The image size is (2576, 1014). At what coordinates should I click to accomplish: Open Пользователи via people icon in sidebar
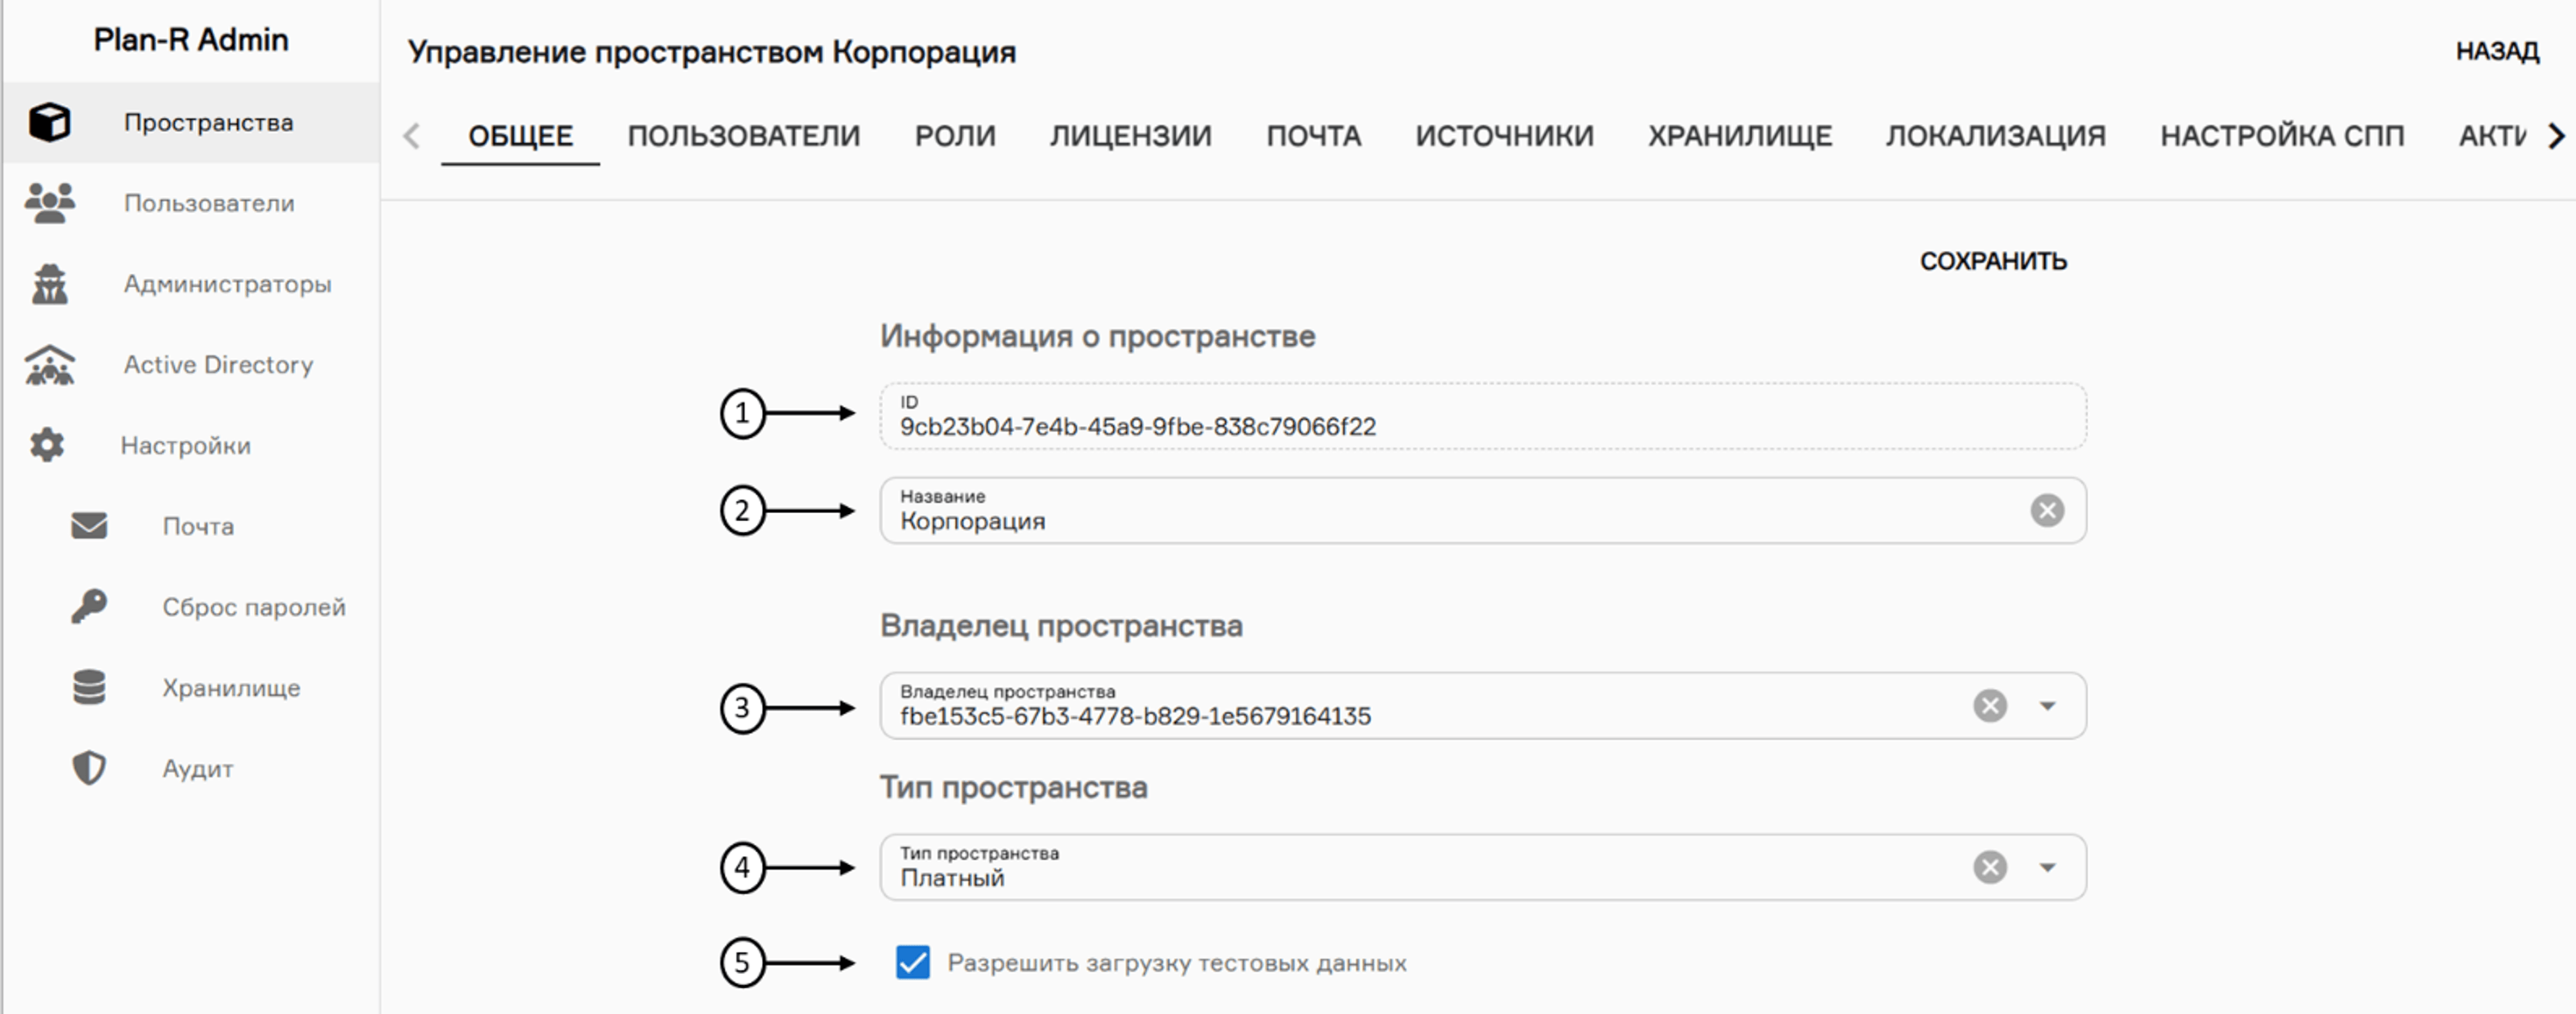(x=49, y=203)
